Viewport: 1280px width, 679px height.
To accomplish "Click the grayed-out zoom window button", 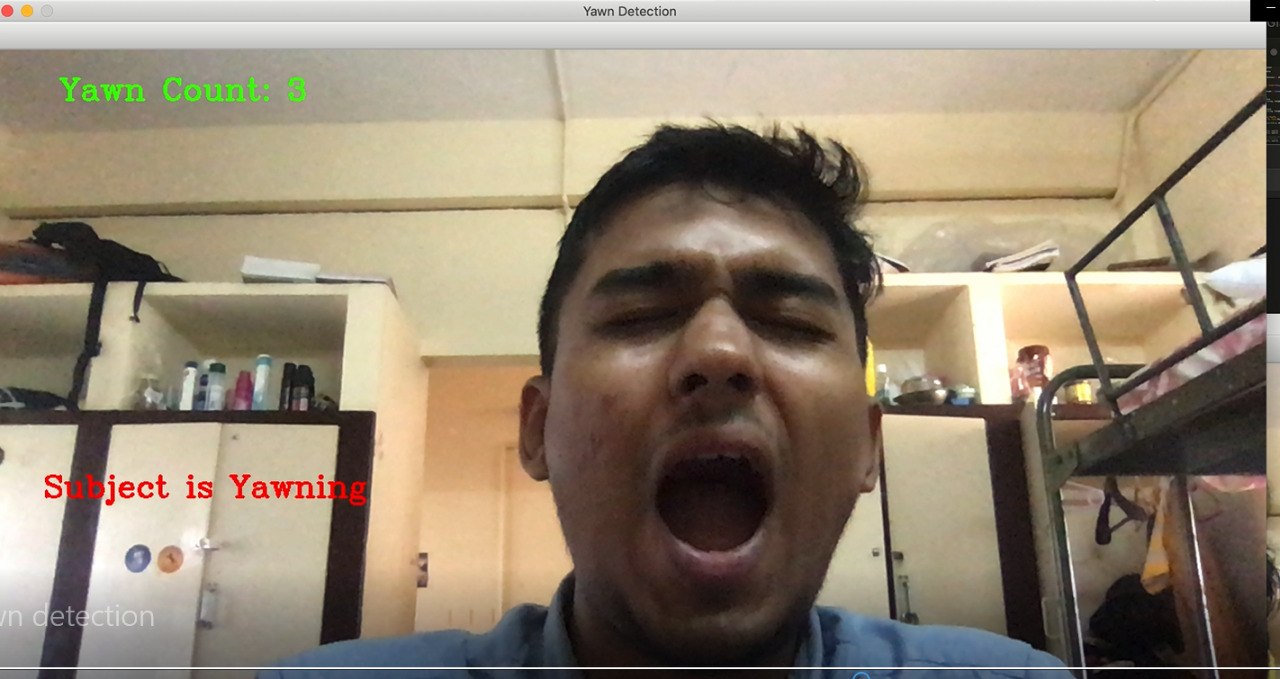I will [x=46, y=11].
